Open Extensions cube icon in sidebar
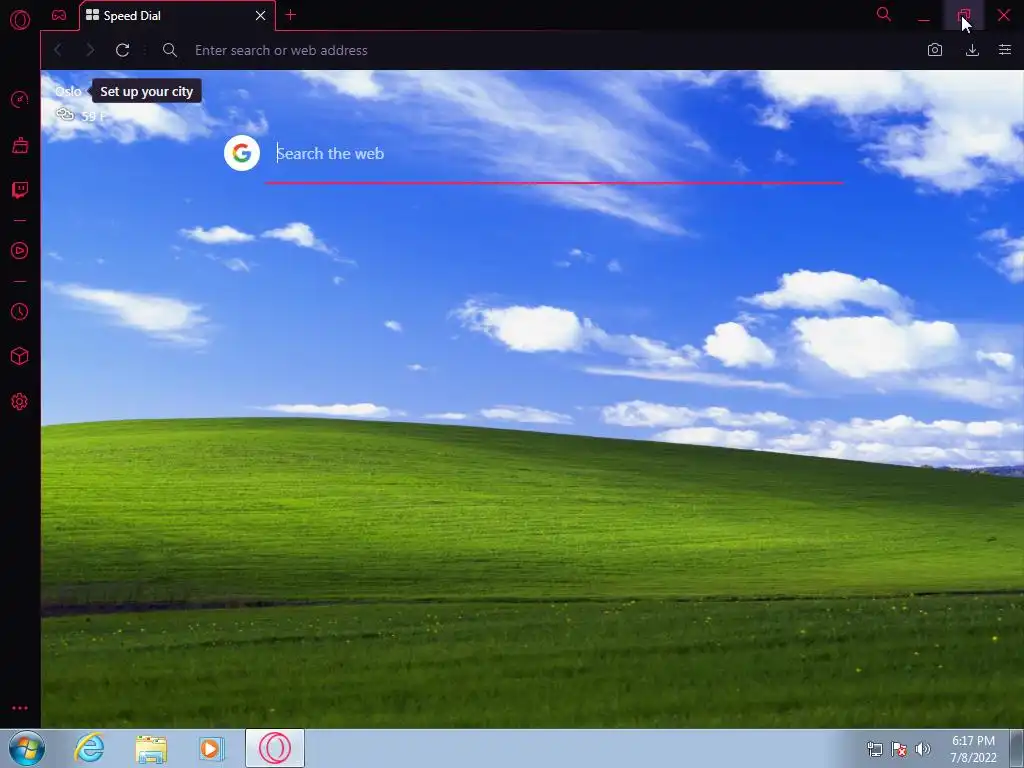The height and width of the screenshot is (768, 1024). pos(20,356)
